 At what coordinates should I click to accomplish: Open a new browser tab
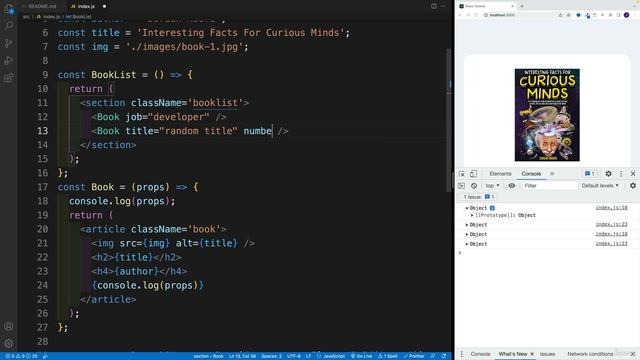(x=522, y=6)
